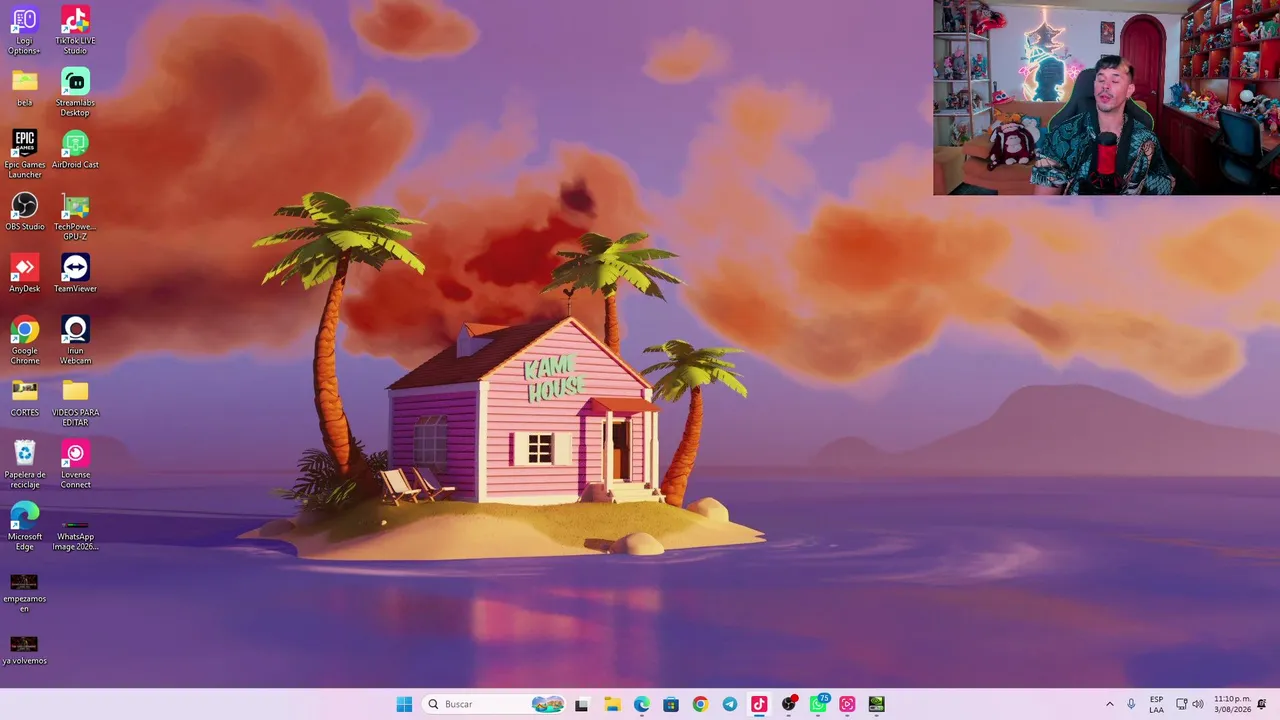Expand the hidden system tray icons

pyautogui.click(x=1109, y=704)
